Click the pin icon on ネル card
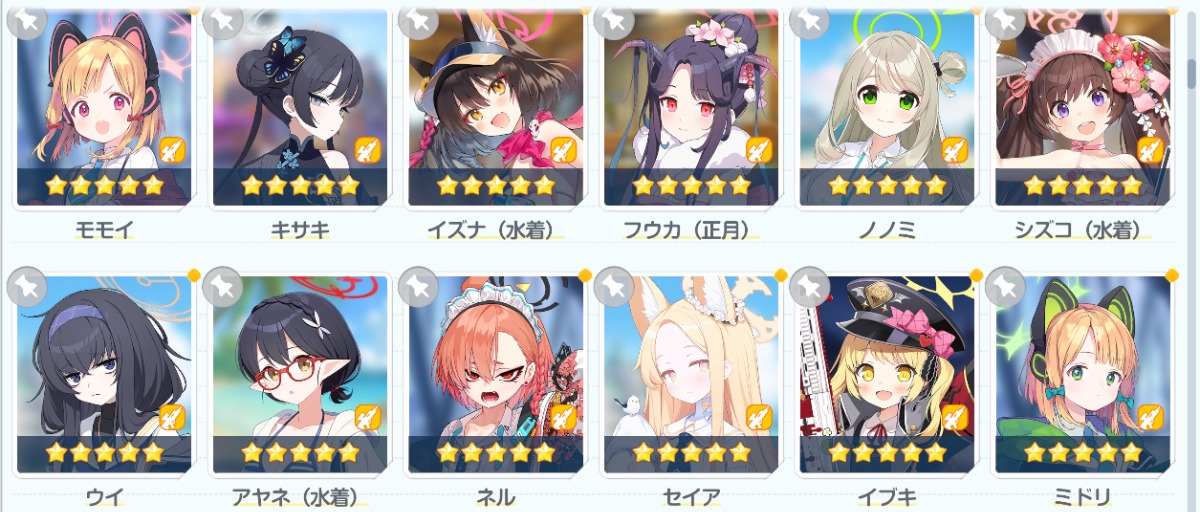Image resolution: width=1200 pixels, height=512 pixels. tap(420, 287)
